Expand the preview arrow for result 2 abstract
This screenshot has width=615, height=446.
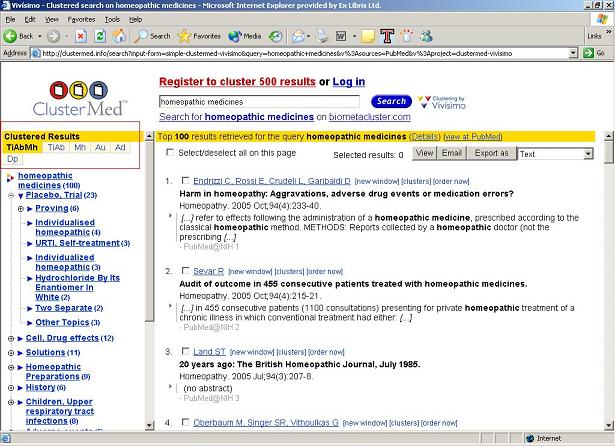pos(170,306)
